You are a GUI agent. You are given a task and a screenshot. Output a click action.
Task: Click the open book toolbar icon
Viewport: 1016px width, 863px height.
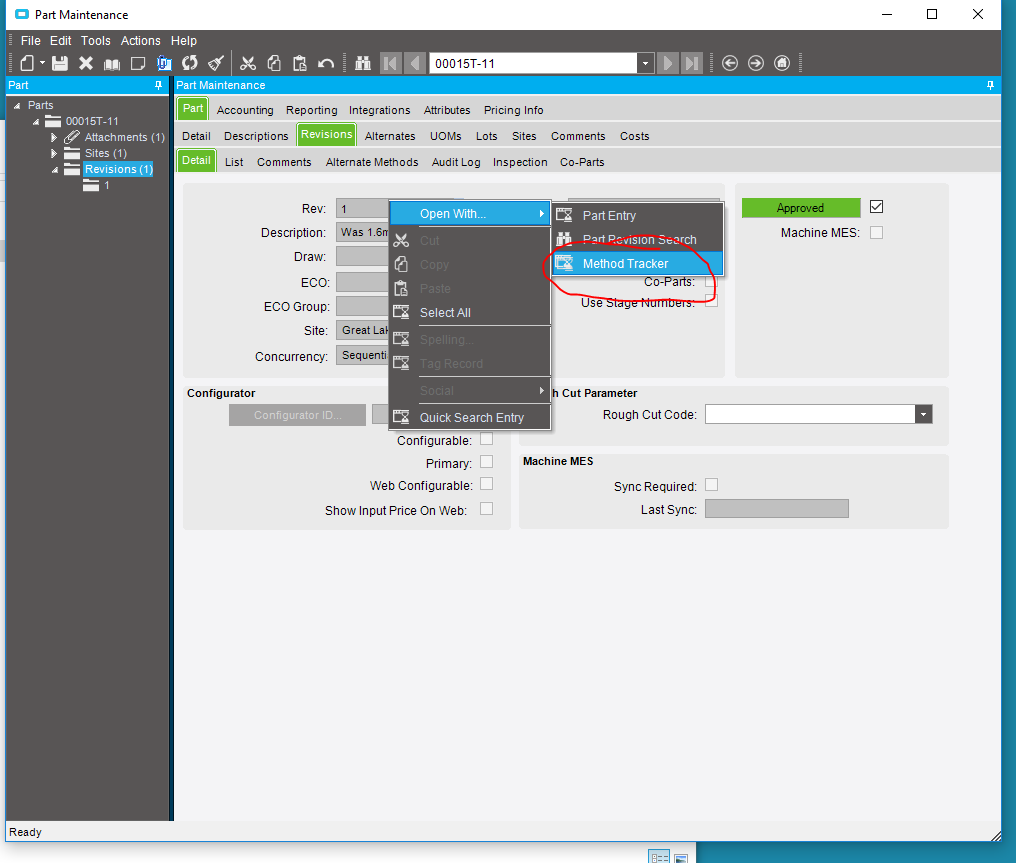pos(112,63)
